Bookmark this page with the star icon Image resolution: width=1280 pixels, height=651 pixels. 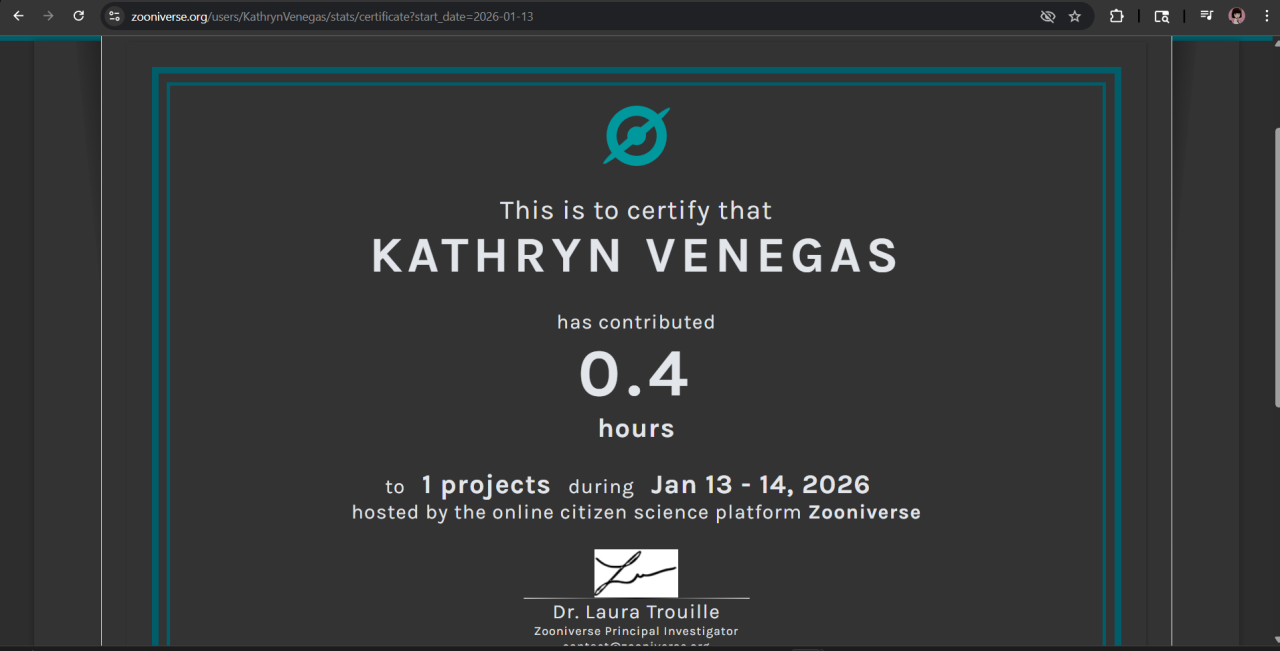[1075, 16]
